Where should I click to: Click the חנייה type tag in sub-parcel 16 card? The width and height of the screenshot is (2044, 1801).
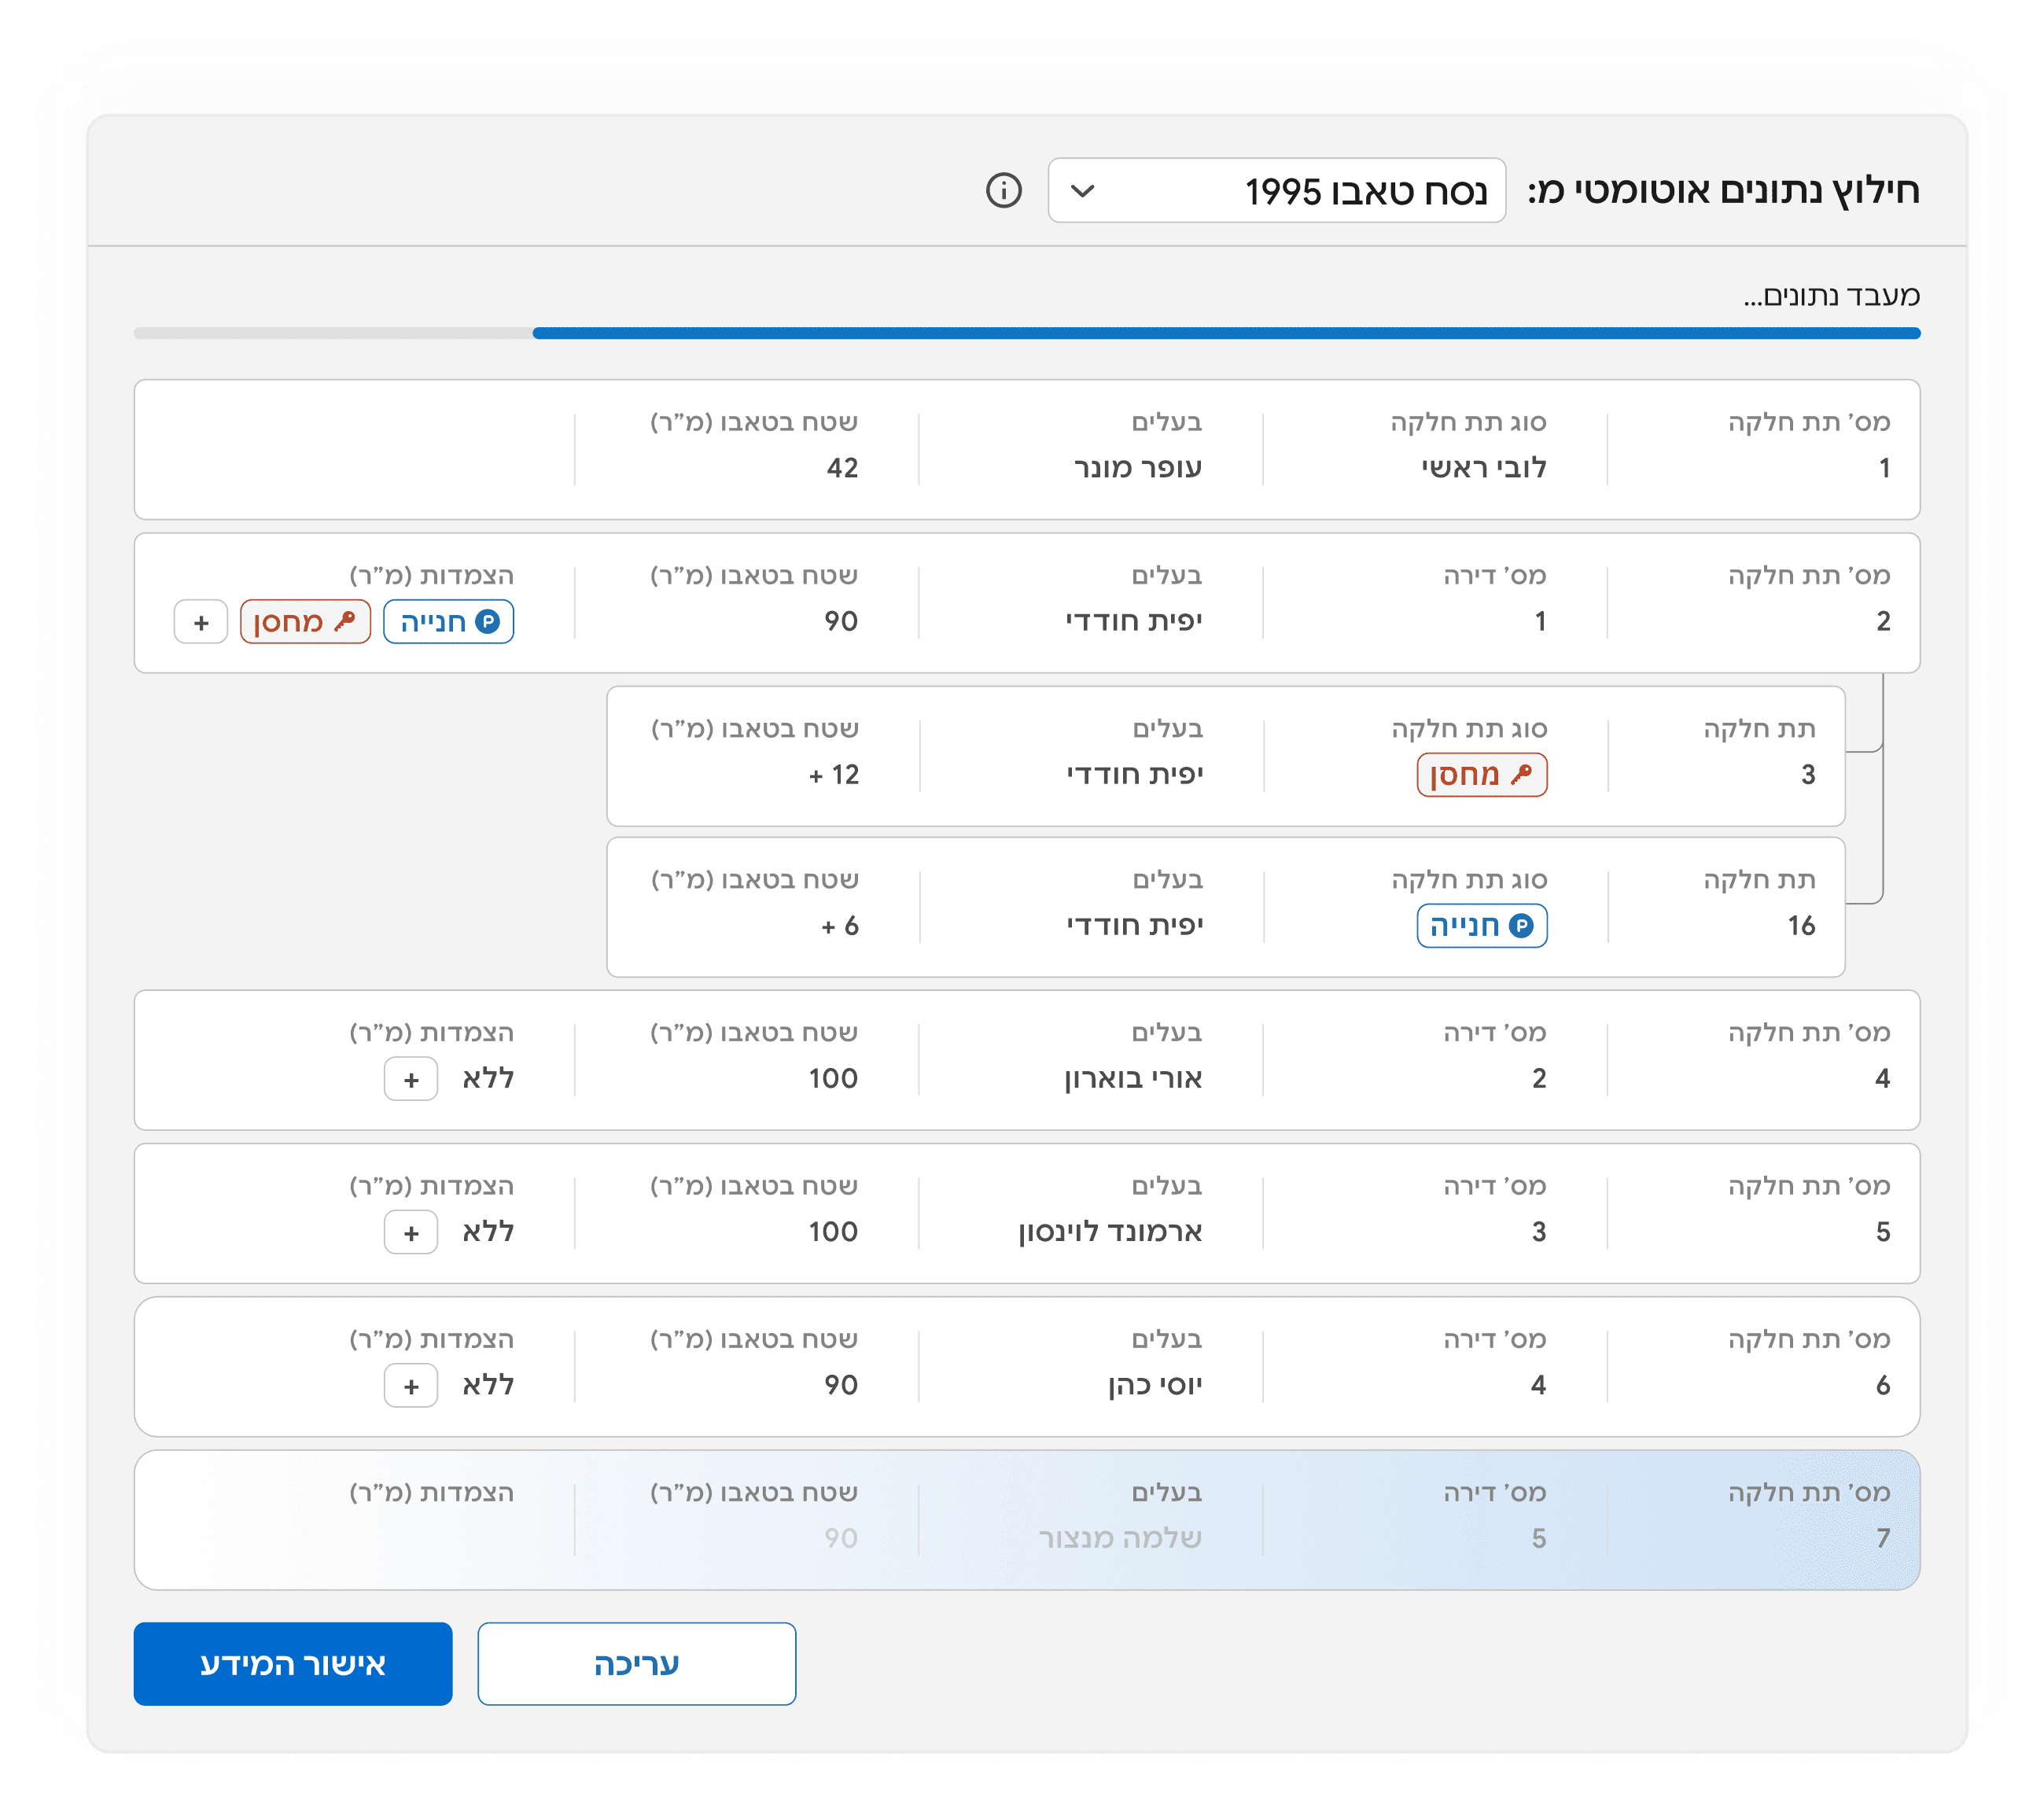point(1481,925)
